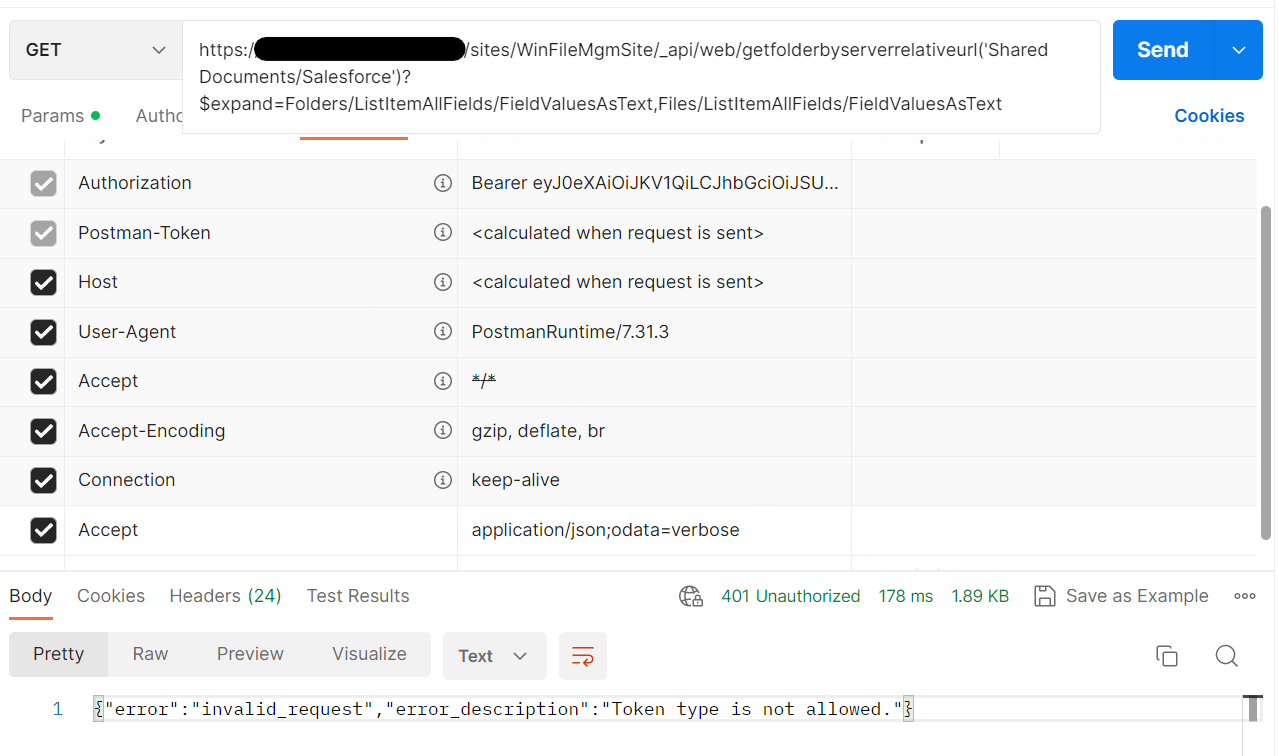This screenshot has height=756, width=1279.
Task: Select the Pretty view tab
Action: [59, 654]
